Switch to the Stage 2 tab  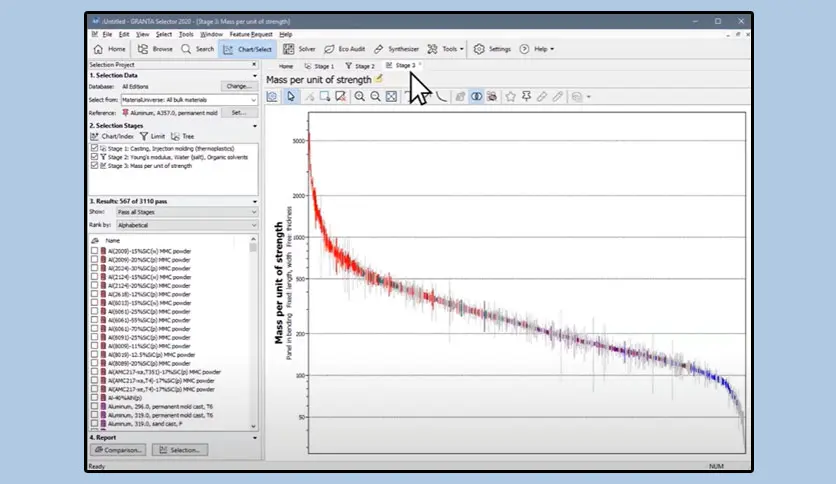pyautogui.click(x=360, y=66)
